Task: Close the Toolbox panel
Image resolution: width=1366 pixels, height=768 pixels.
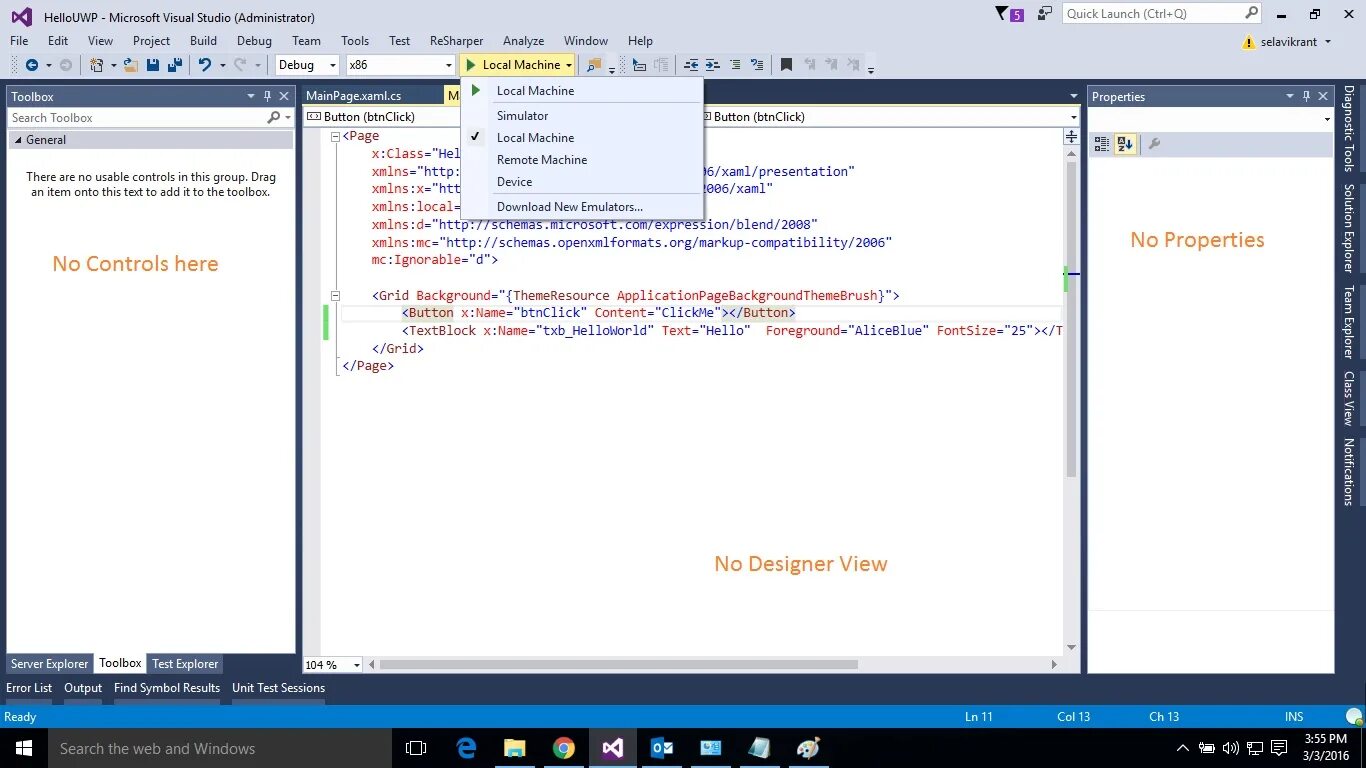Action: point(284,96)
